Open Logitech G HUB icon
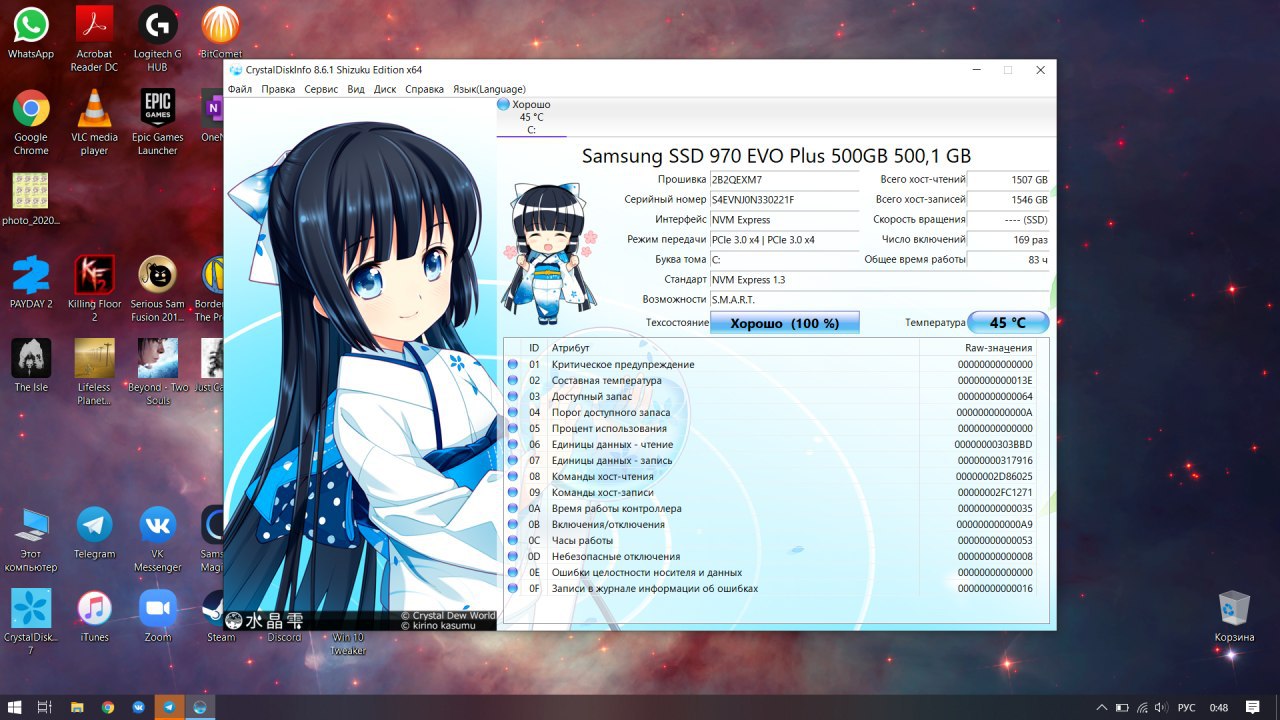The height and width of the screenshot is (720, 1280). 157,38
